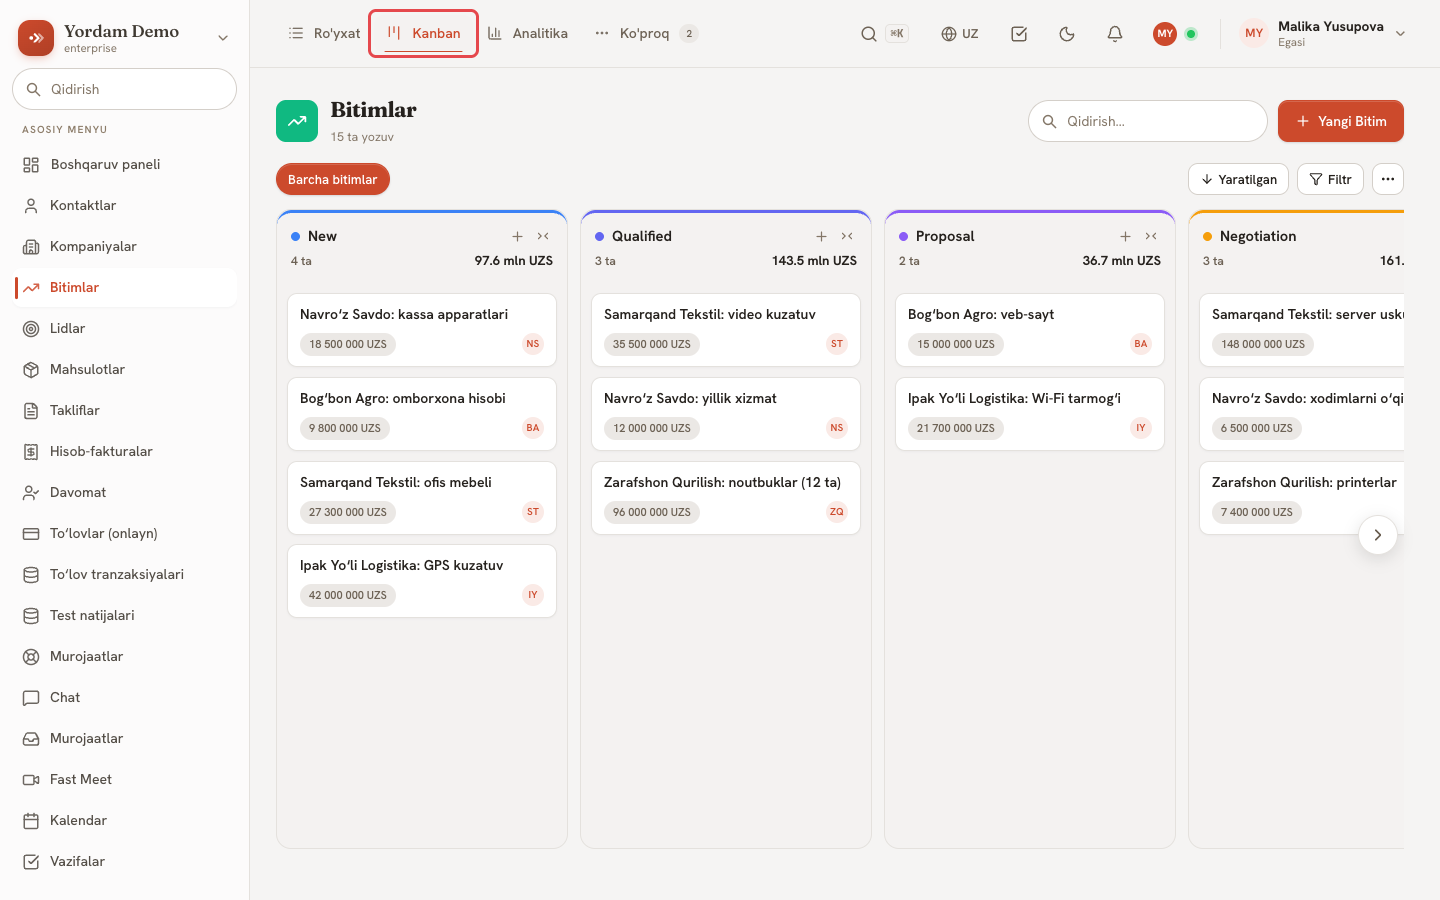Open the search icon in top bar
Viewport: 1440px width, 900px height.
click(869, 34)
